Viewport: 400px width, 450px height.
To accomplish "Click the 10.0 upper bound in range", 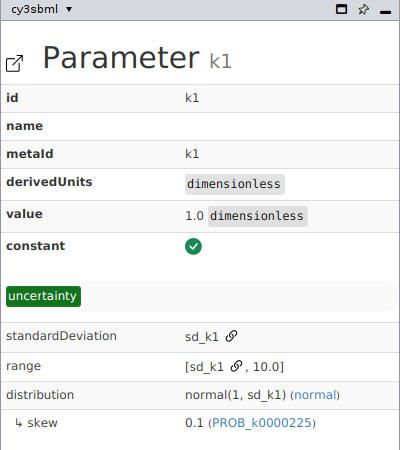I will [266, 367].
